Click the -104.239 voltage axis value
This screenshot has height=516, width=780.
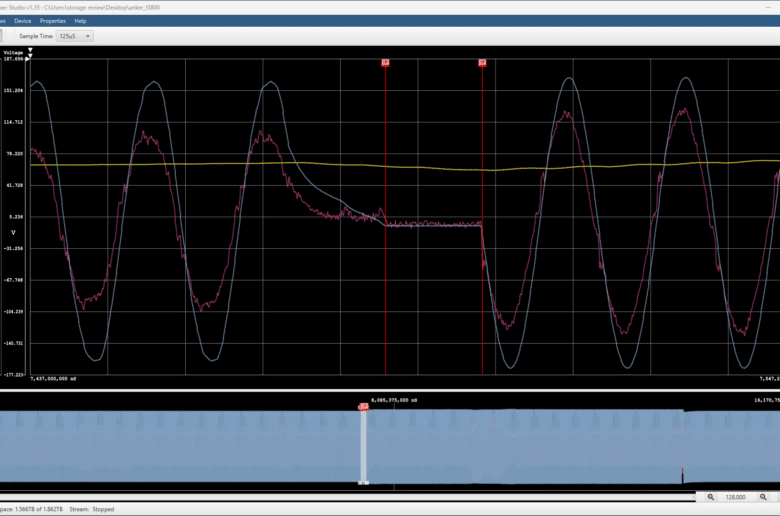[13, 311]
